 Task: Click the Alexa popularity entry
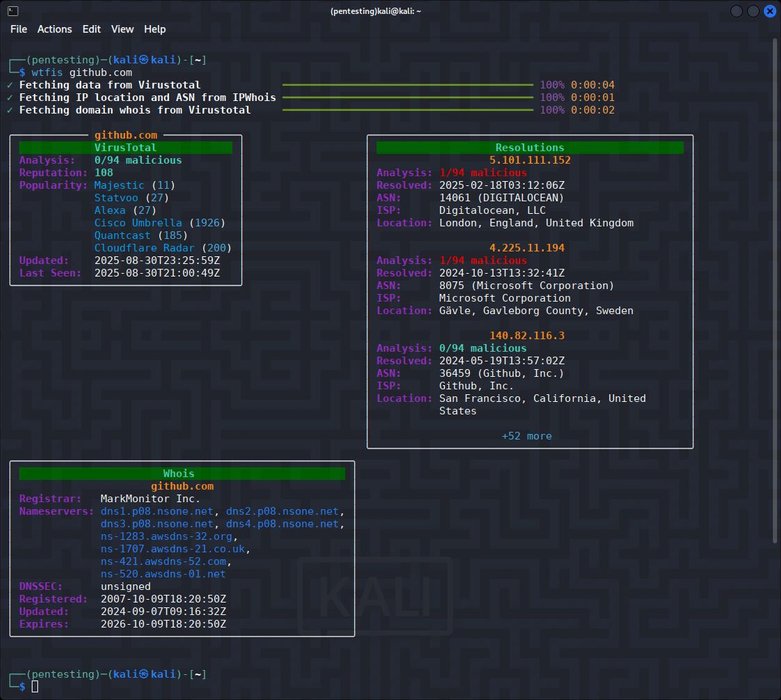pyautogui.click(x=125, y=210)
